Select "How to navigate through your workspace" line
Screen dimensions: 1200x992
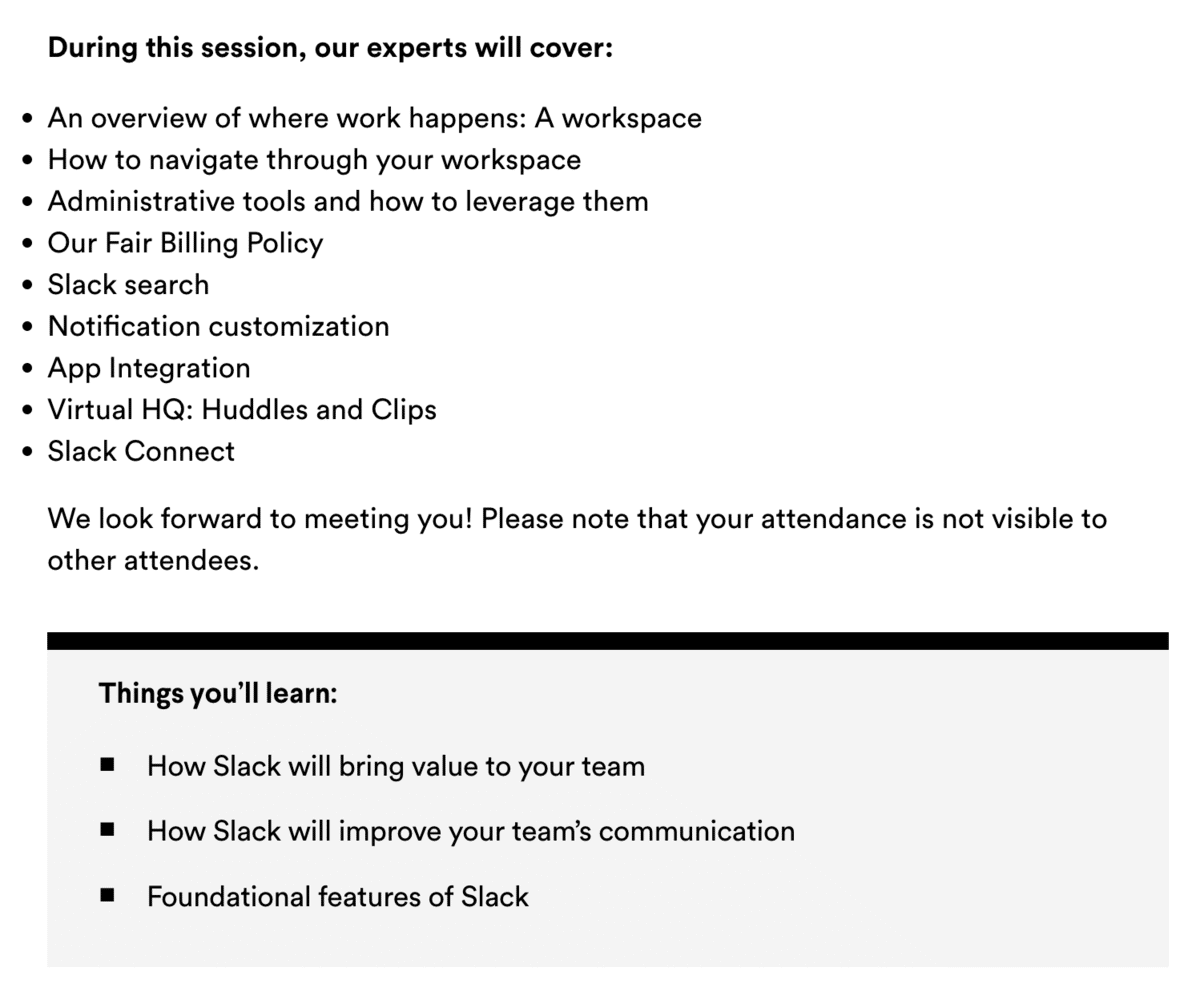[314, 160]
